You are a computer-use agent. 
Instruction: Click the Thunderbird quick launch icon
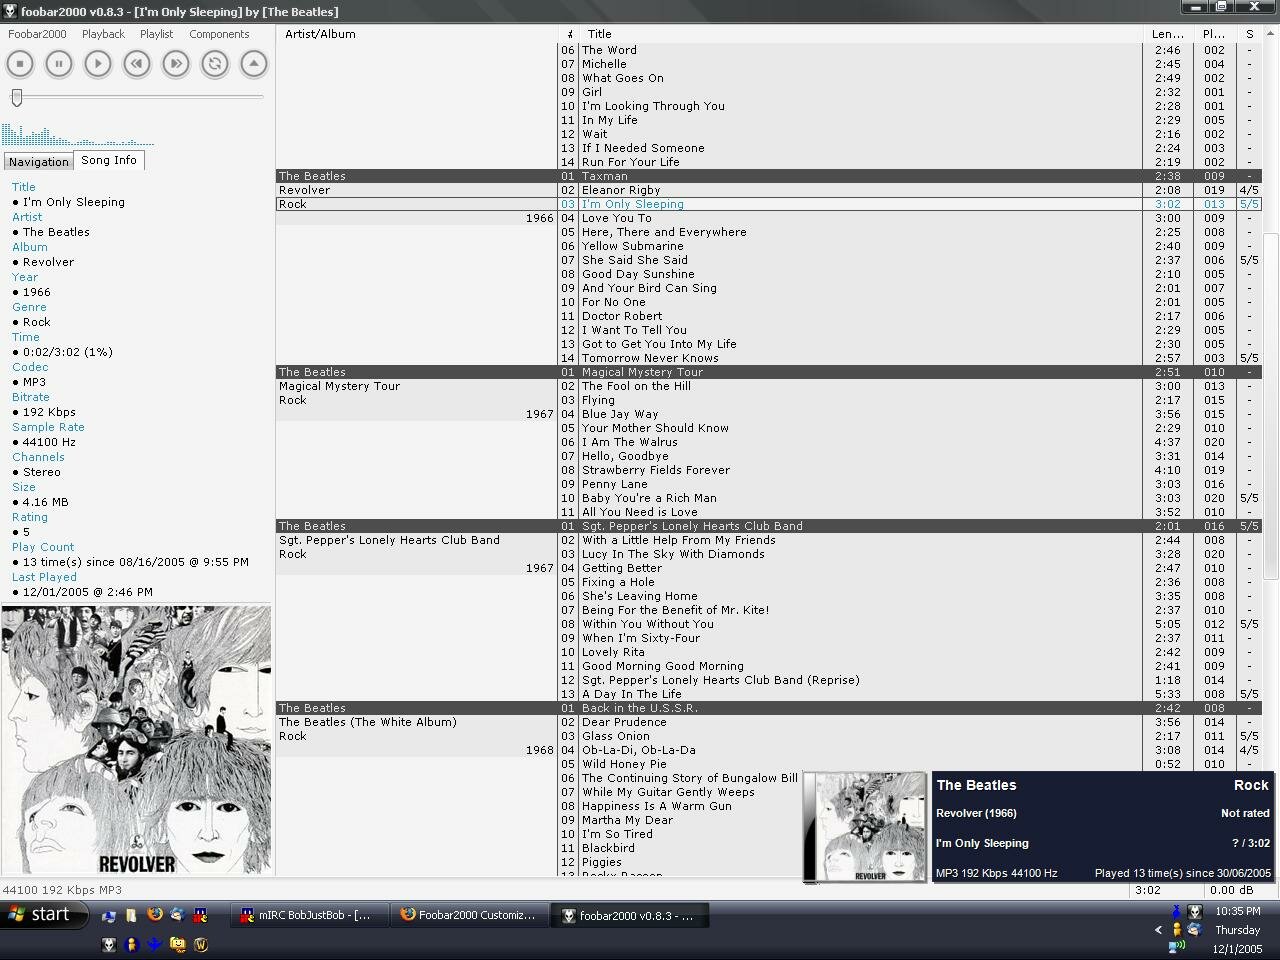coord(177,914)
